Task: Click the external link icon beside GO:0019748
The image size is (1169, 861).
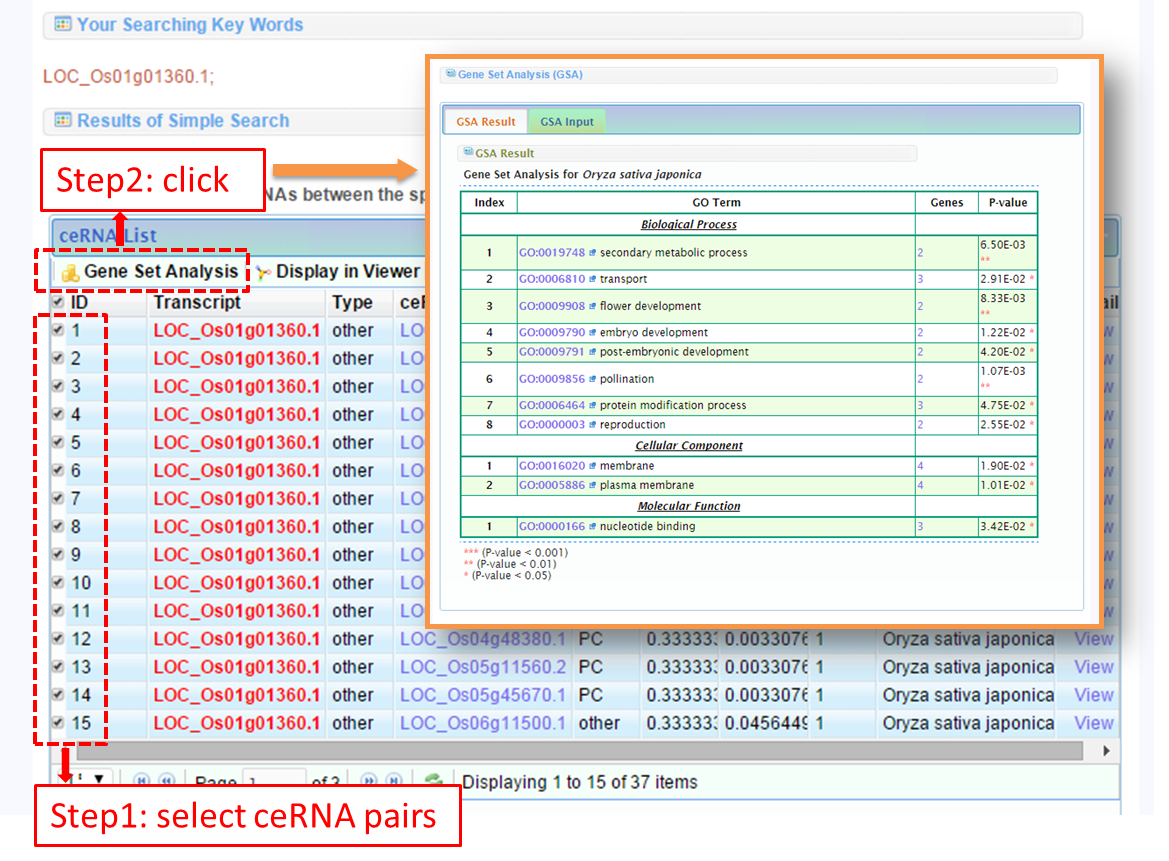Action: pos(592,253)
